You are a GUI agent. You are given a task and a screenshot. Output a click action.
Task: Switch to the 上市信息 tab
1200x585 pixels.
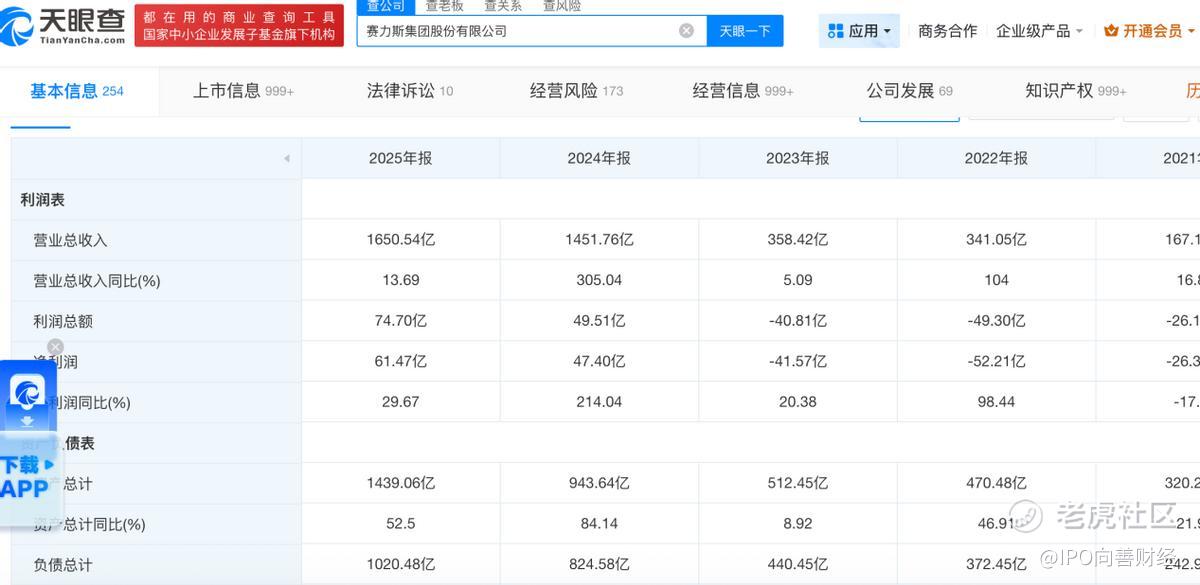point(243,91)
